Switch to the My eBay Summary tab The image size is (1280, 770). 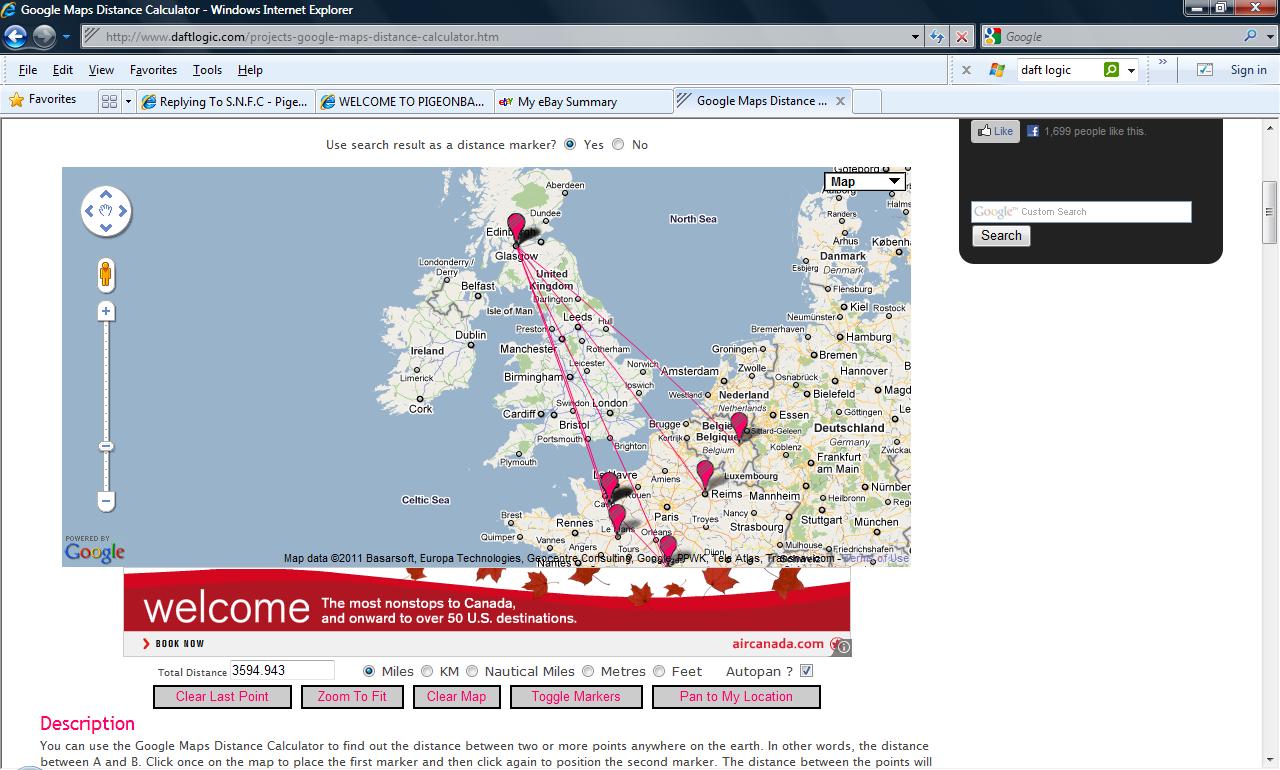point(567,101)
